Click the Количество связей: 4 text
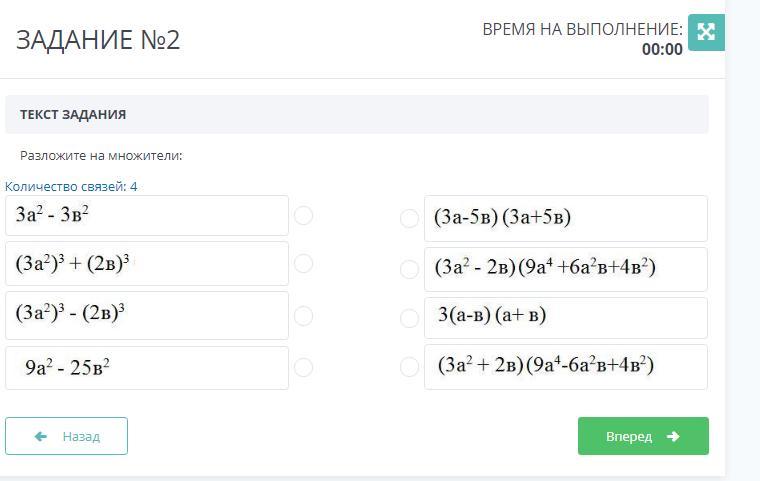Image resolution: width=760 pixels, height=481 pixels. click(71, 186)
